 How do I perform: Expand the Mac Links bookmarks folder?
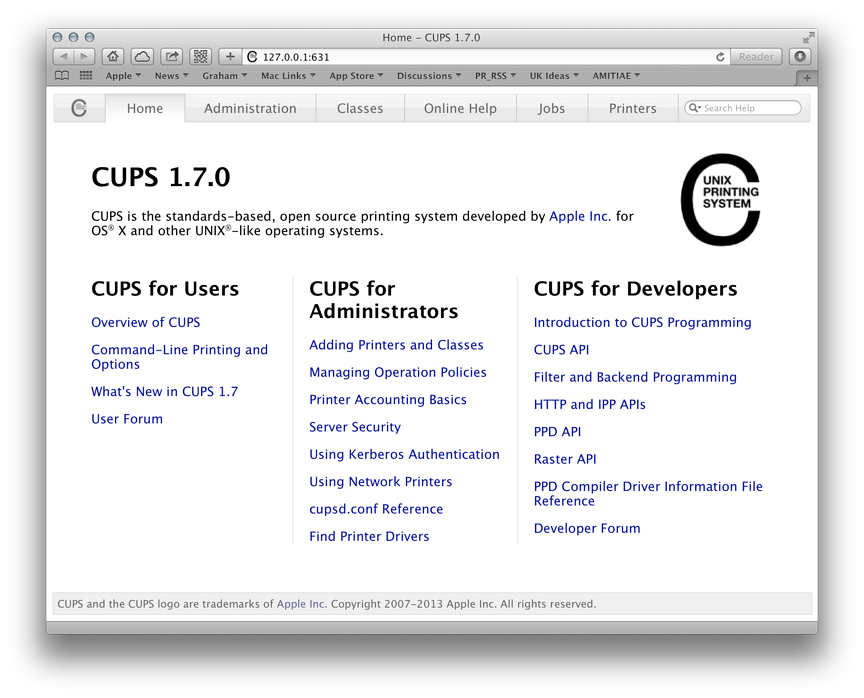click(x=288, y=76)
